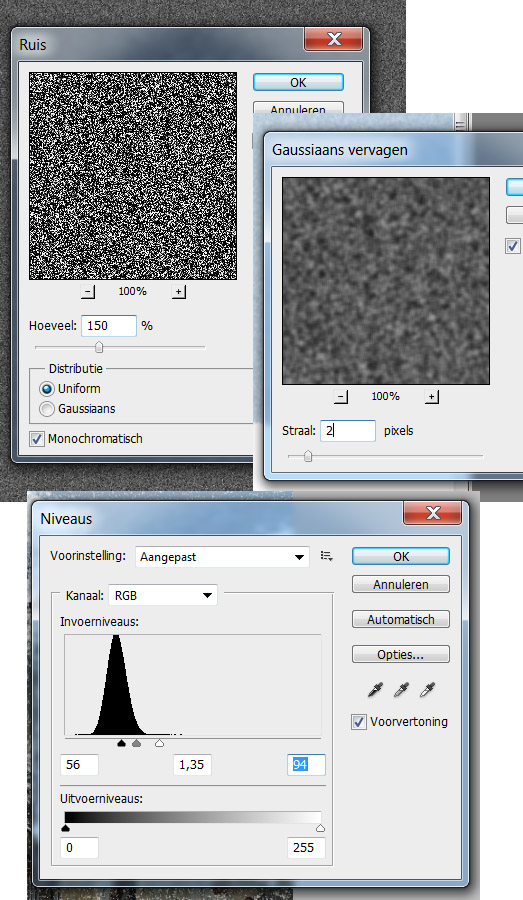
Task: Click the Ruis preview 100% zoom label
Action: (x=133, y=292)
